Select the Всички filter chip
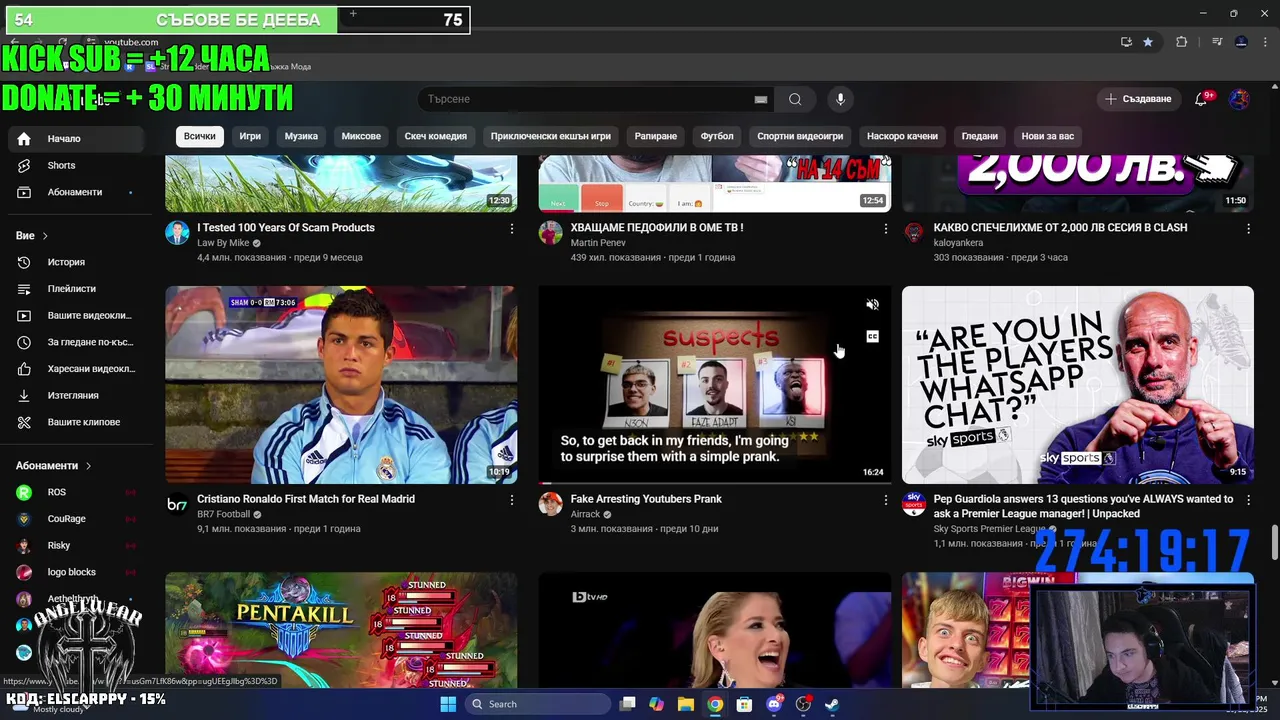1280x720 pixels. pyautogui.click(x=199, y=136)
